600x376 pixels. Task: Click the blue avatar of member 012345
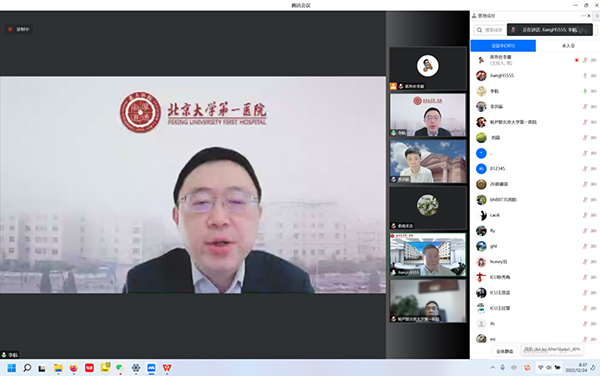(x=481, y=169)
